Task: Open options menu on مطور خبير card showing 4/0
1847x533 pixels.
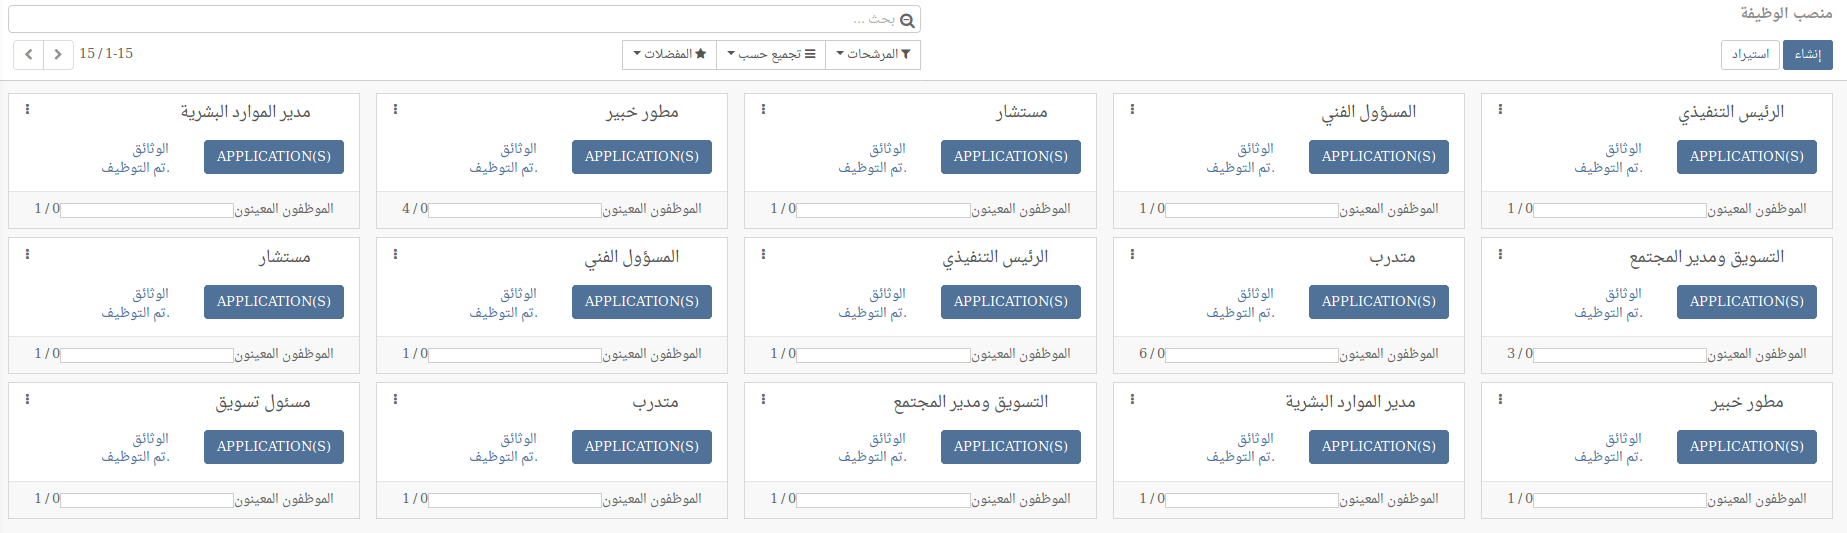Action: coord(395,109)
